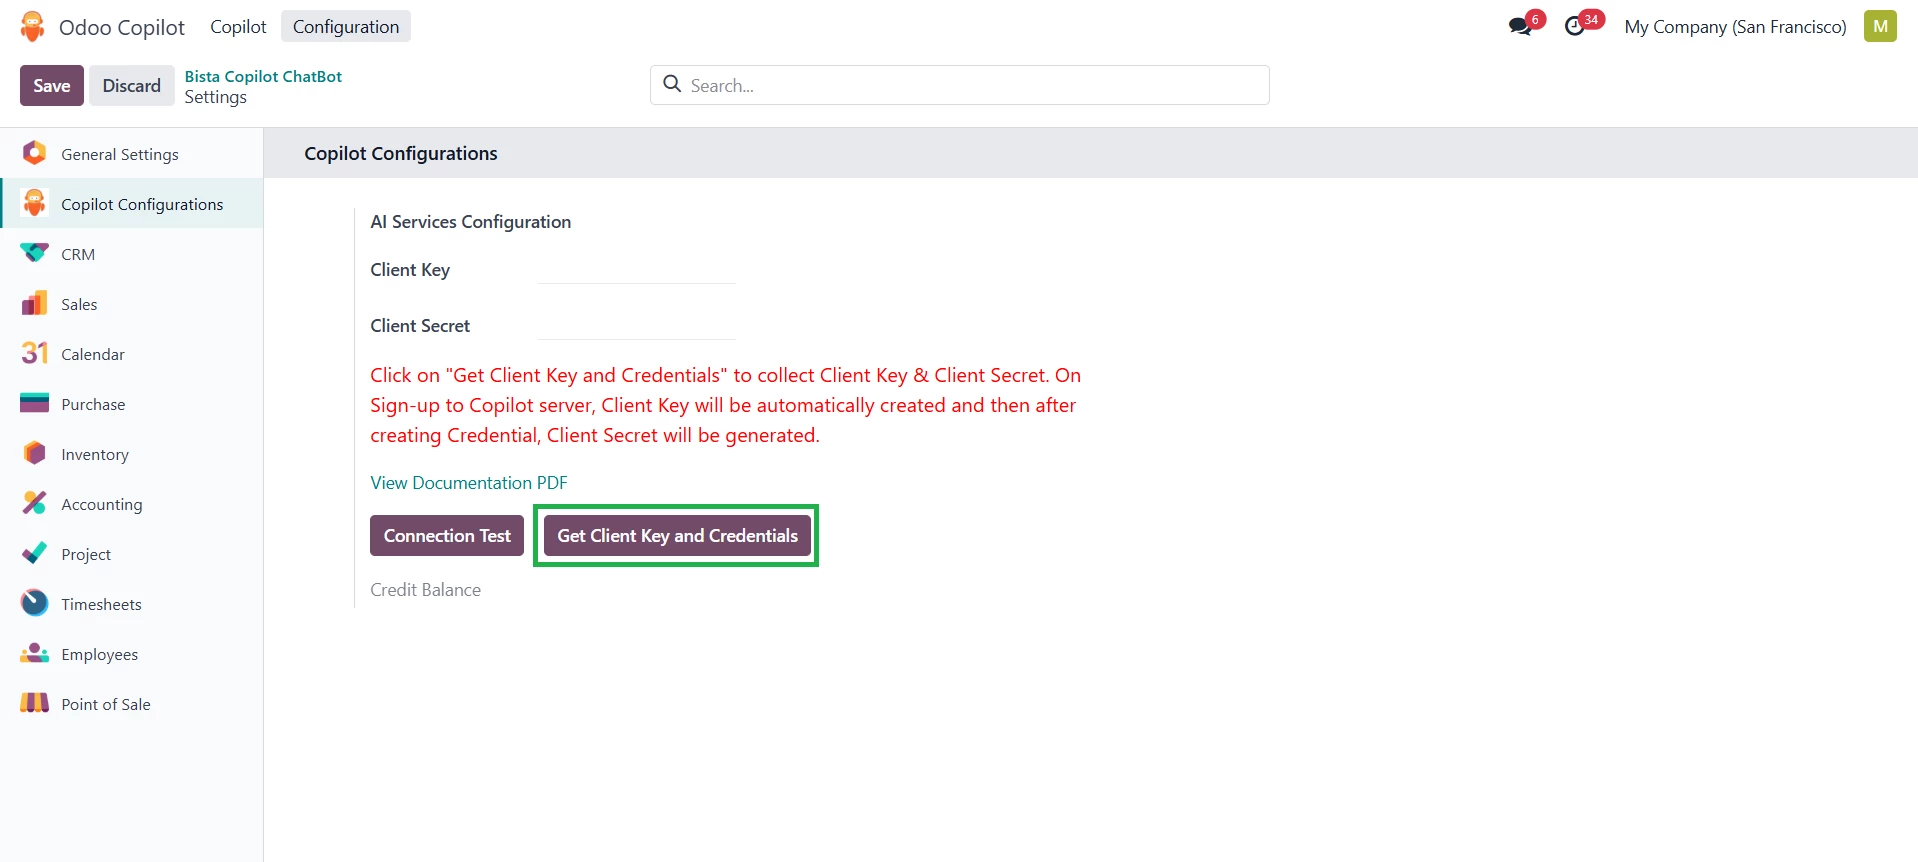
Task: Open the chat messages icon
Action: (1520, 27)
